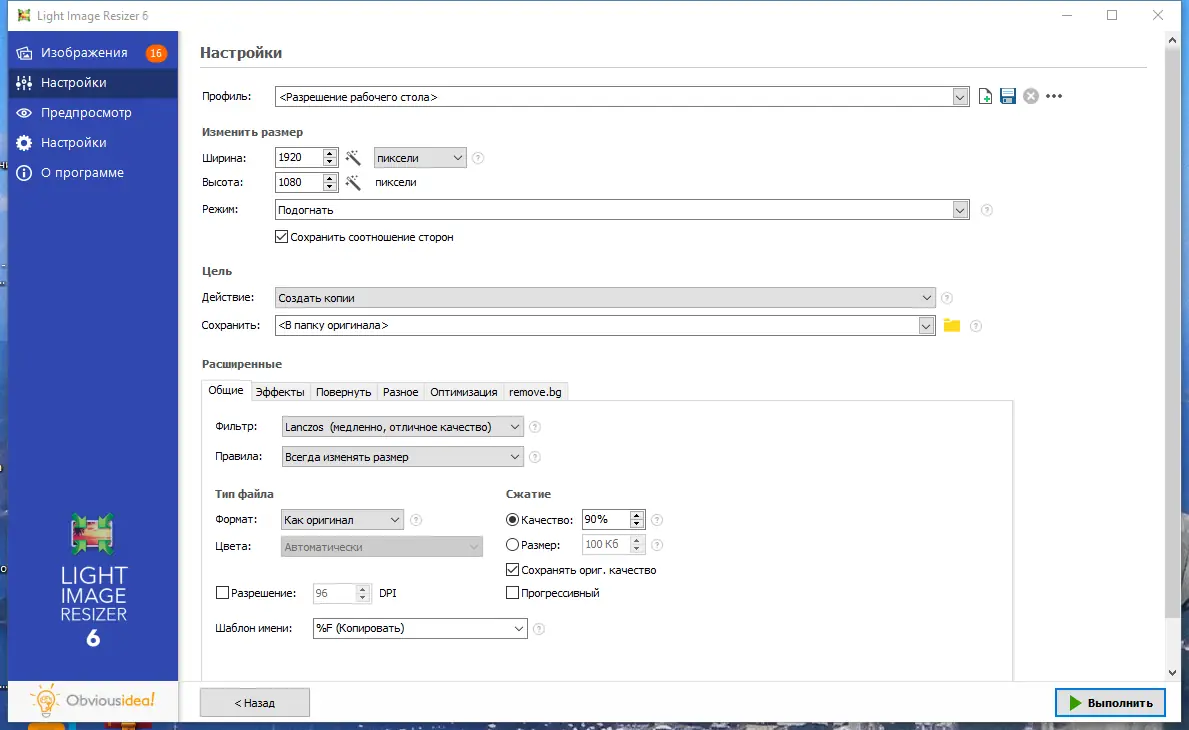Select the Качество radio button
This screenshot has height=730, width=1189.
pyautogui.click(x=513, y=520)
